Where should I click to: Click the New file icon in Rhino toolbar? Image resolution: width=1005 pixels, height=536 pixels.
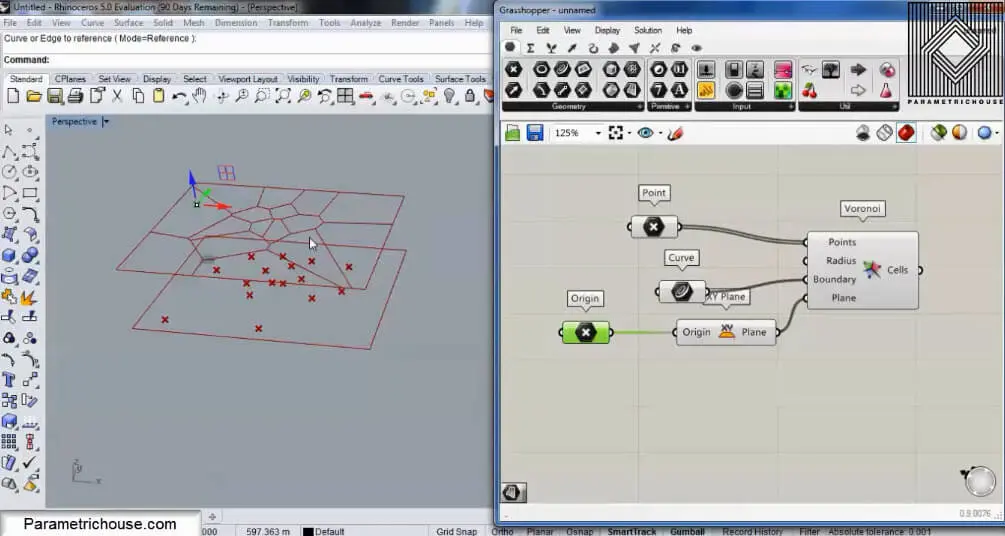13,96
